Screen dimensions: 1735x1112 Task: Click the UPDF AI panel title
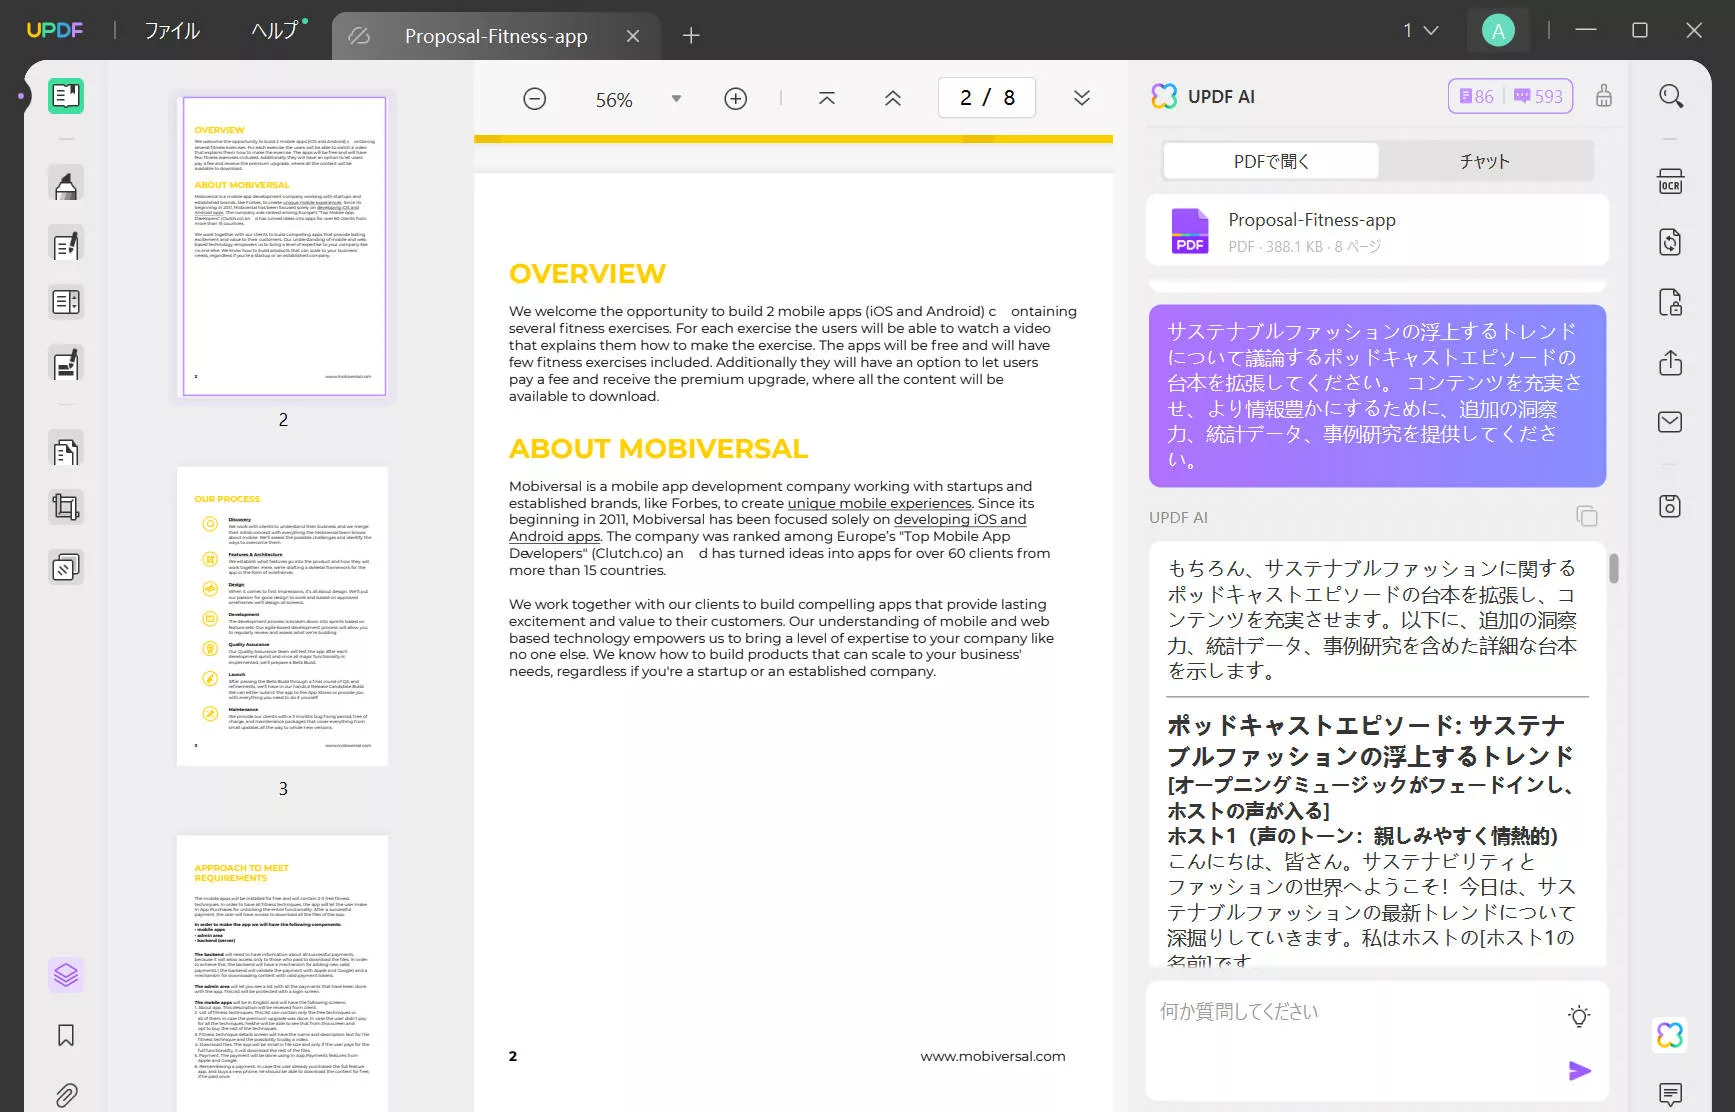1221,97
